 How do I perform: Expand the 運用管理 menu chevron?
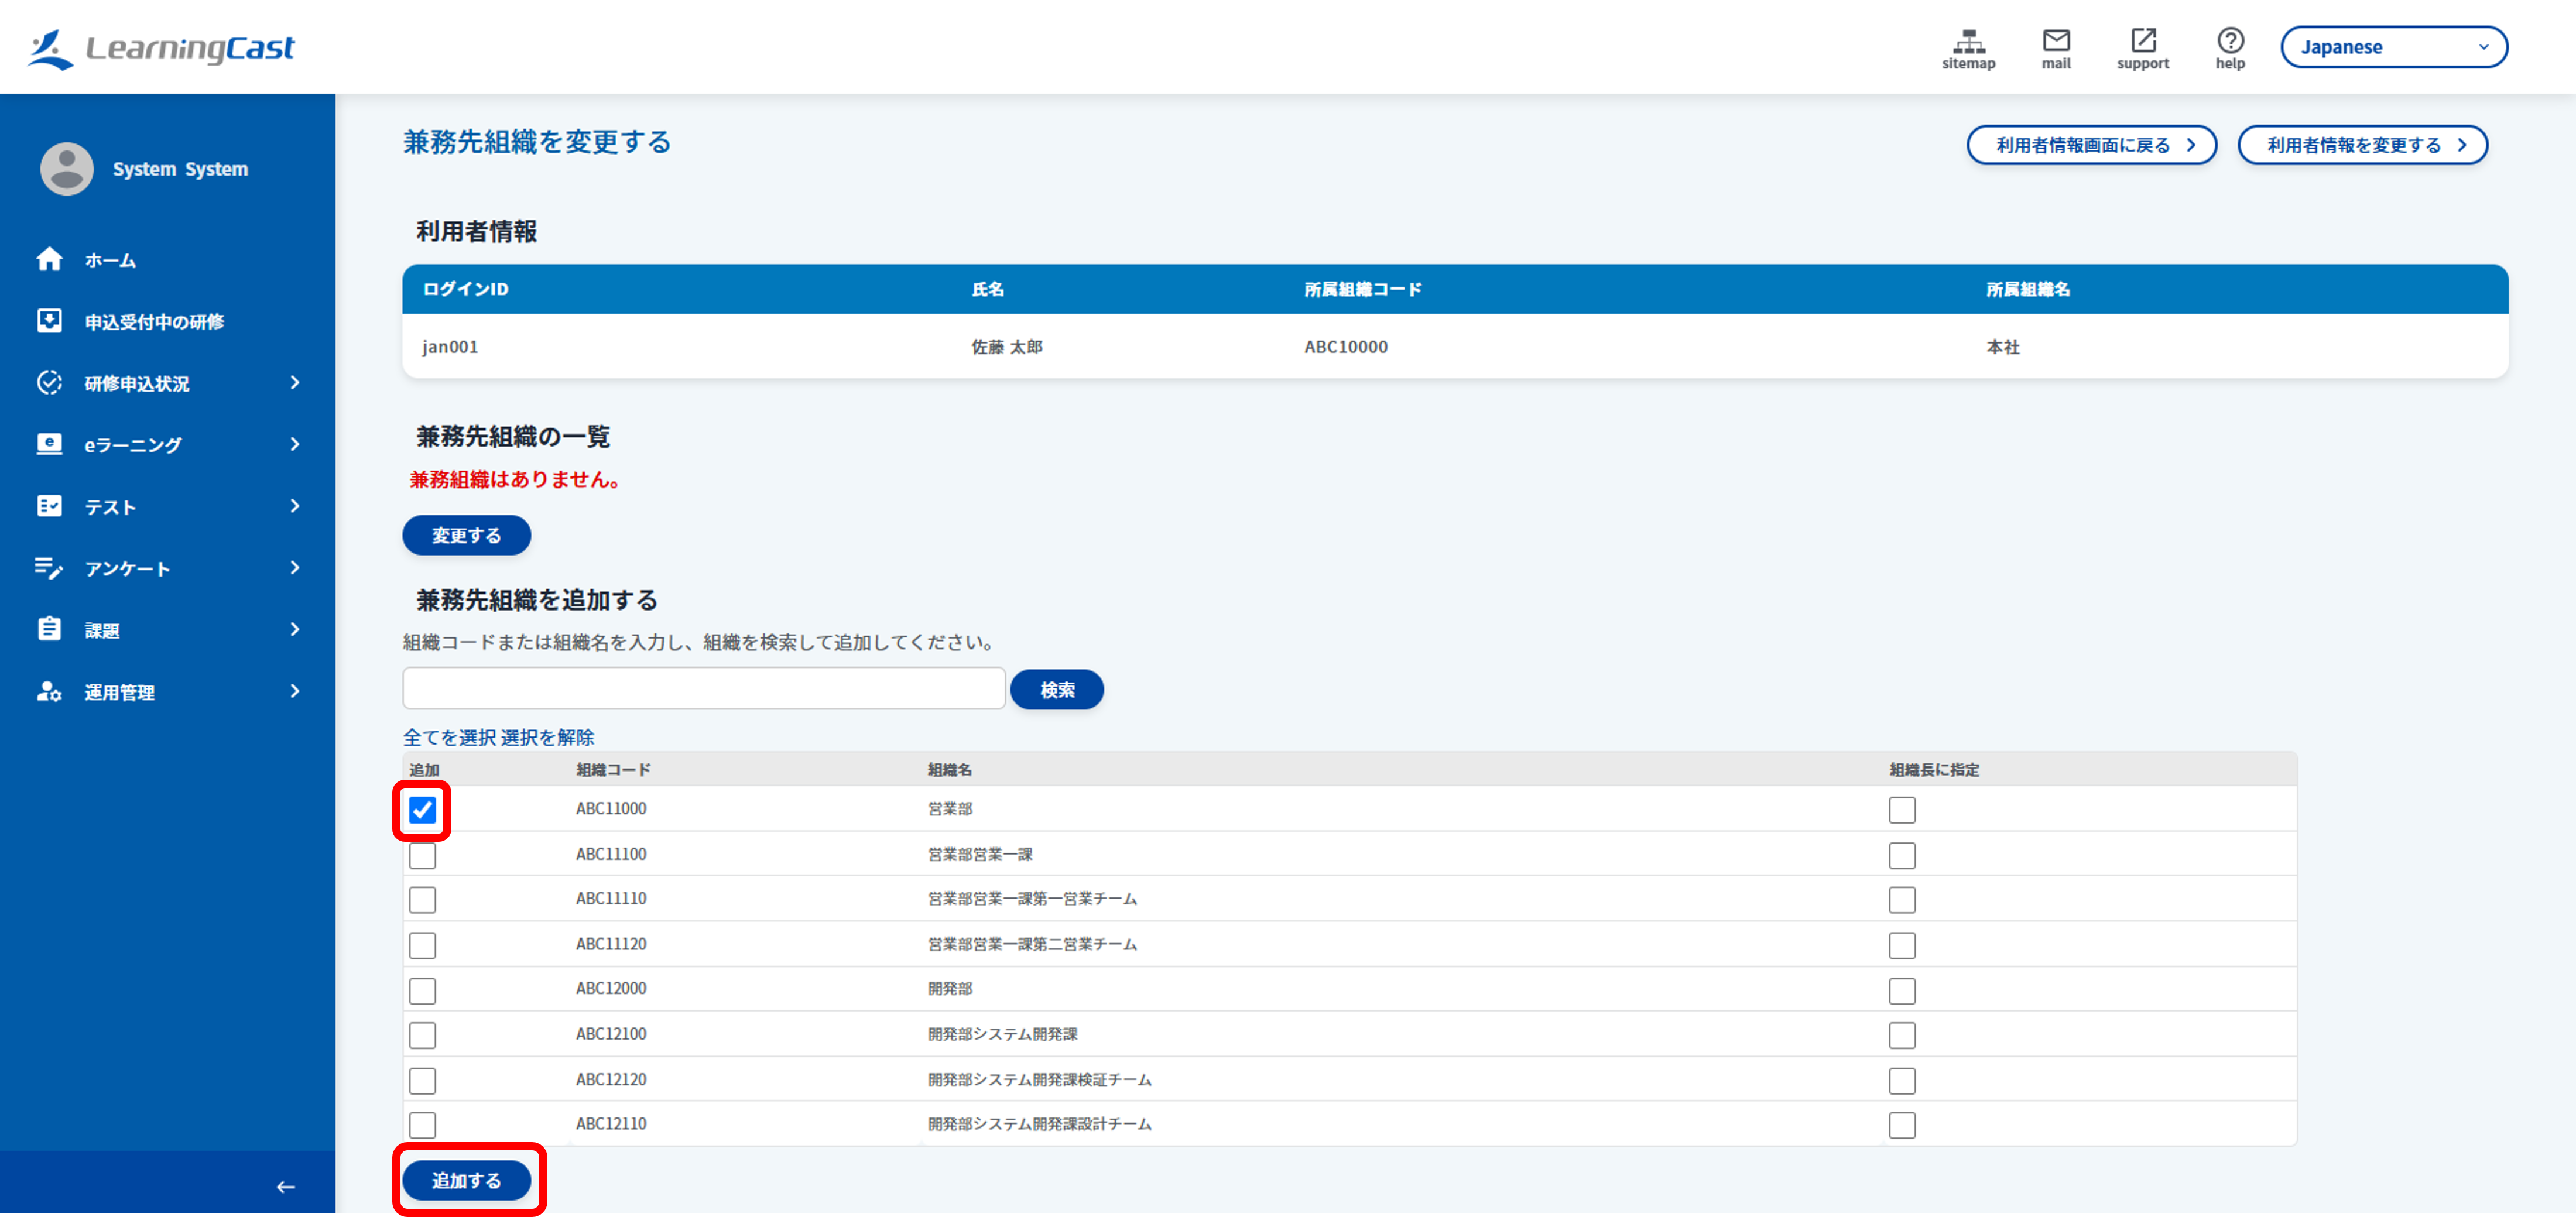click(294, 691)
